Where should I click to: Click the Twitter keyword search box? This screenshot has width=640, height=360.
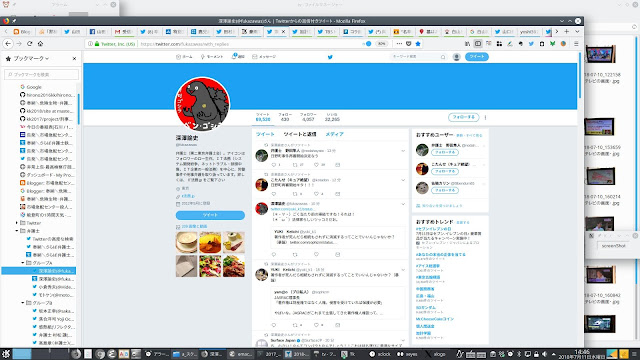[x=418, y=57]
